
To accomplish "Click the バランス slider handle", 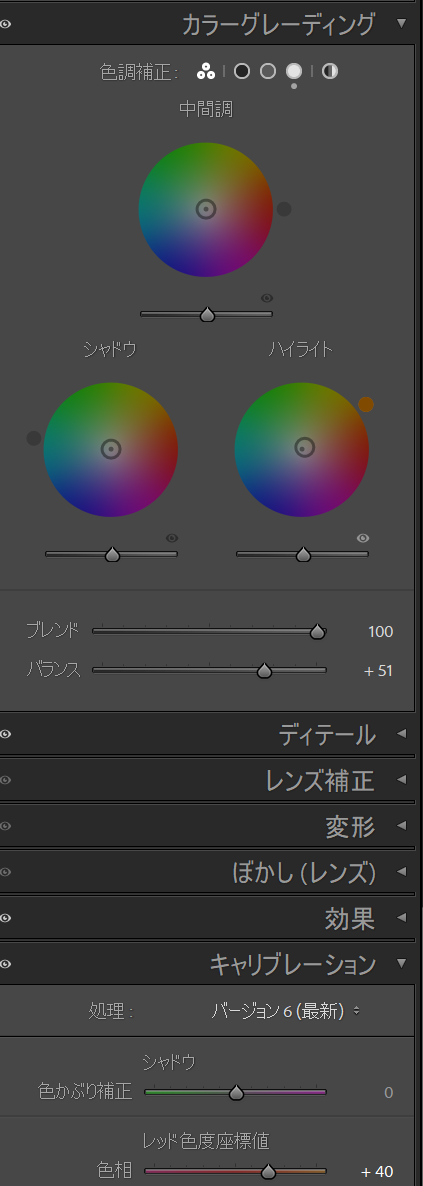I will [264, 671].
